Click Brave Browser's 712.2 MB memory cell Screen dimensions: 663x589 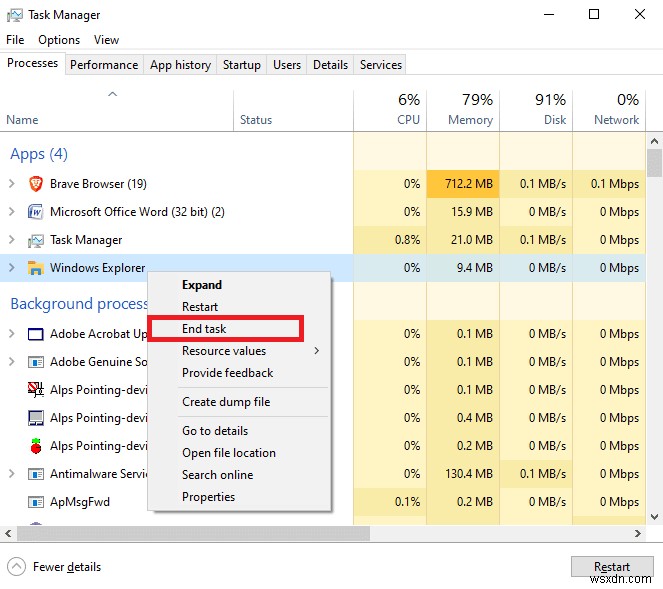(463, 184)
